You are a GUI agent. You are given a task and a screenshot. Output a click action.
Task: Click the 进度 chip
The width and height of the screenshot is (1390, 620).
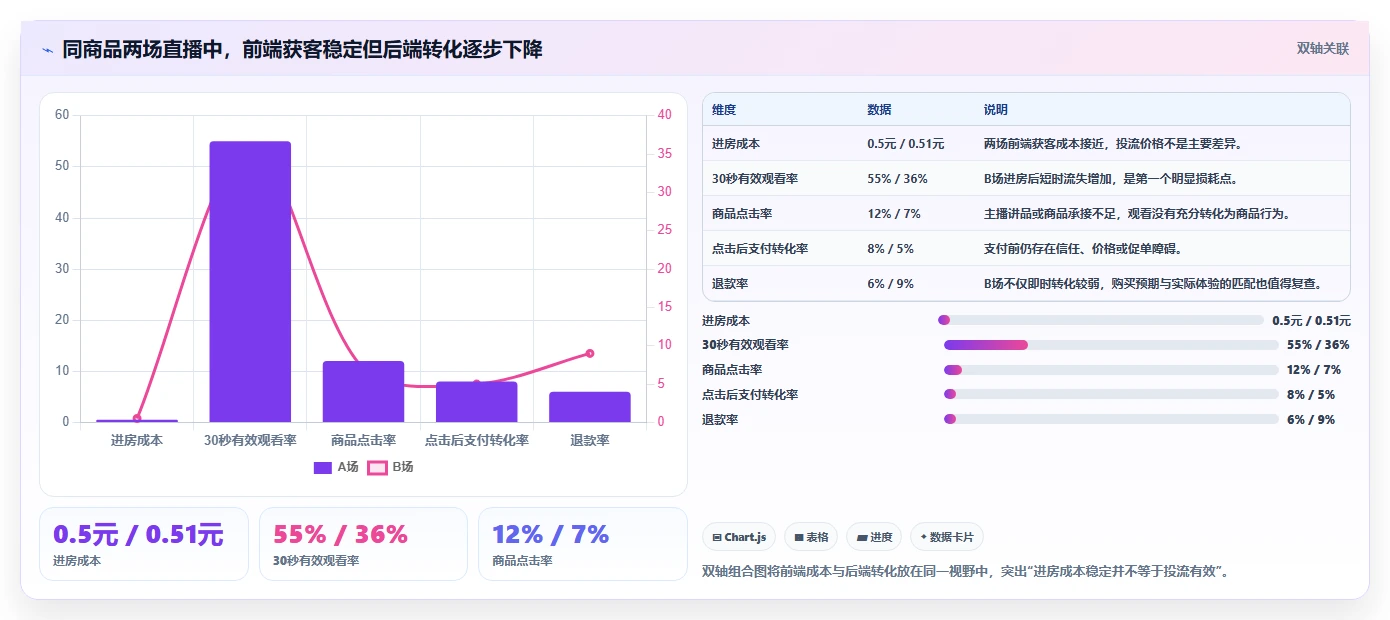click(874, 537)
